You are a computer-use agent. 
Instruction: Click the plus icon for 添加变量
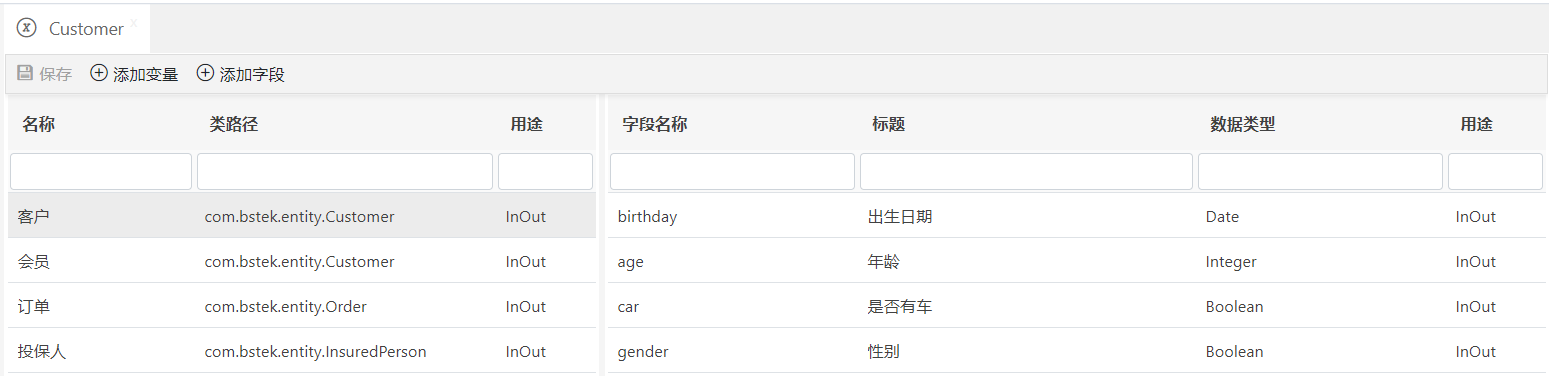point(99,73)
